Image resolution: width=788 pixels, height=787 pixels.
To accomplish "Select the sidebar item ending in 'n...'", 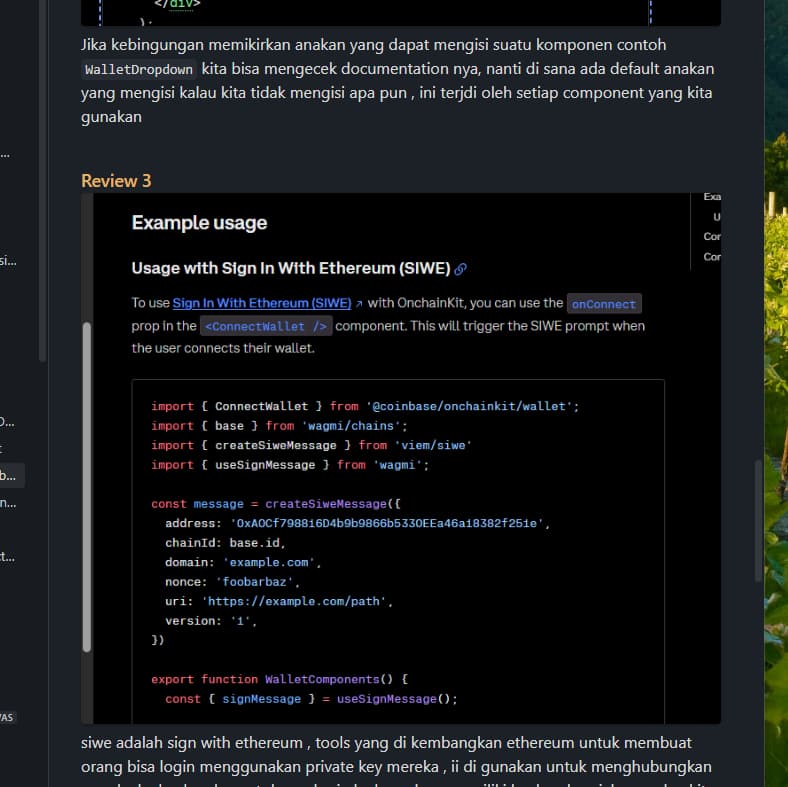I will click(8, 502).
